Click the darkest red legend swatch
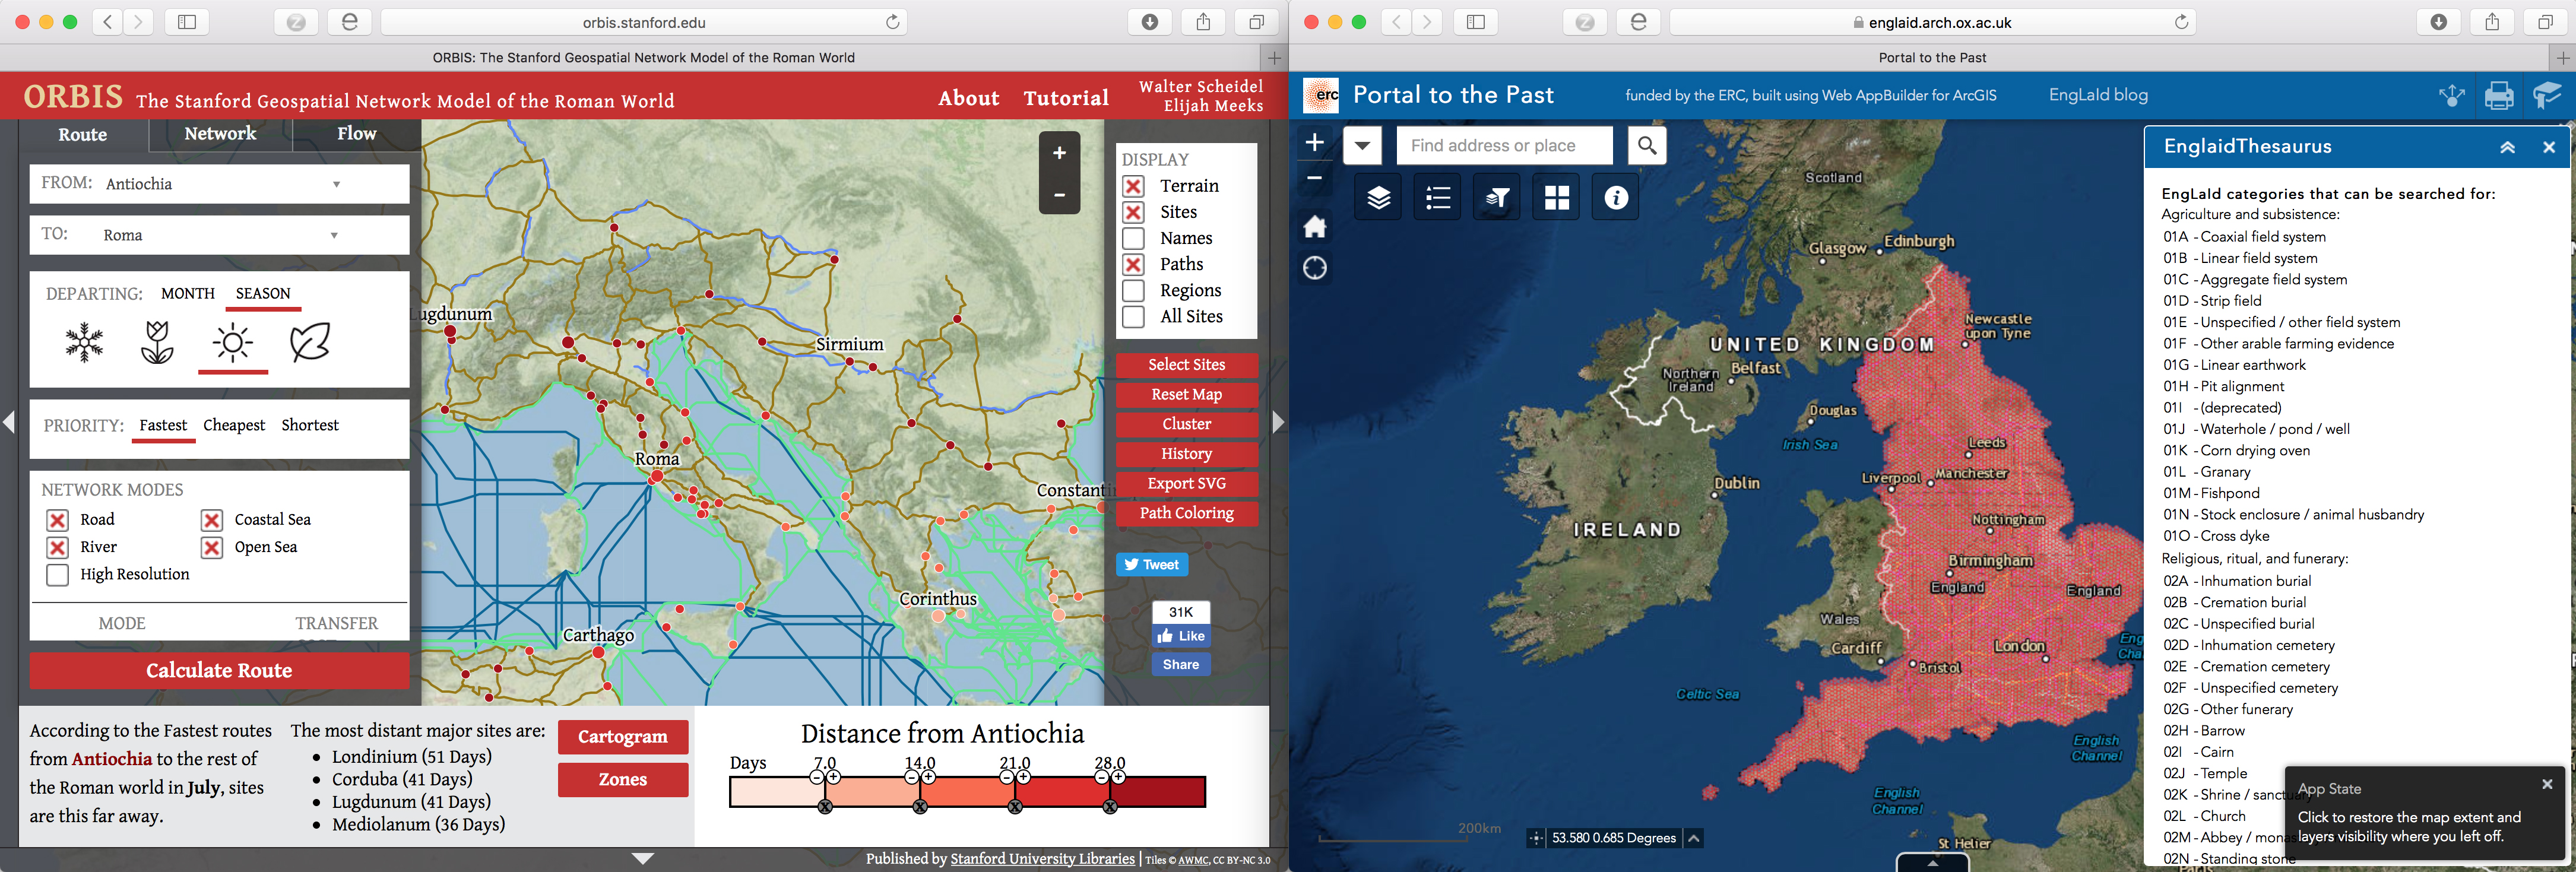The height and width of the screenshot is (872, 2576). 1158,792
